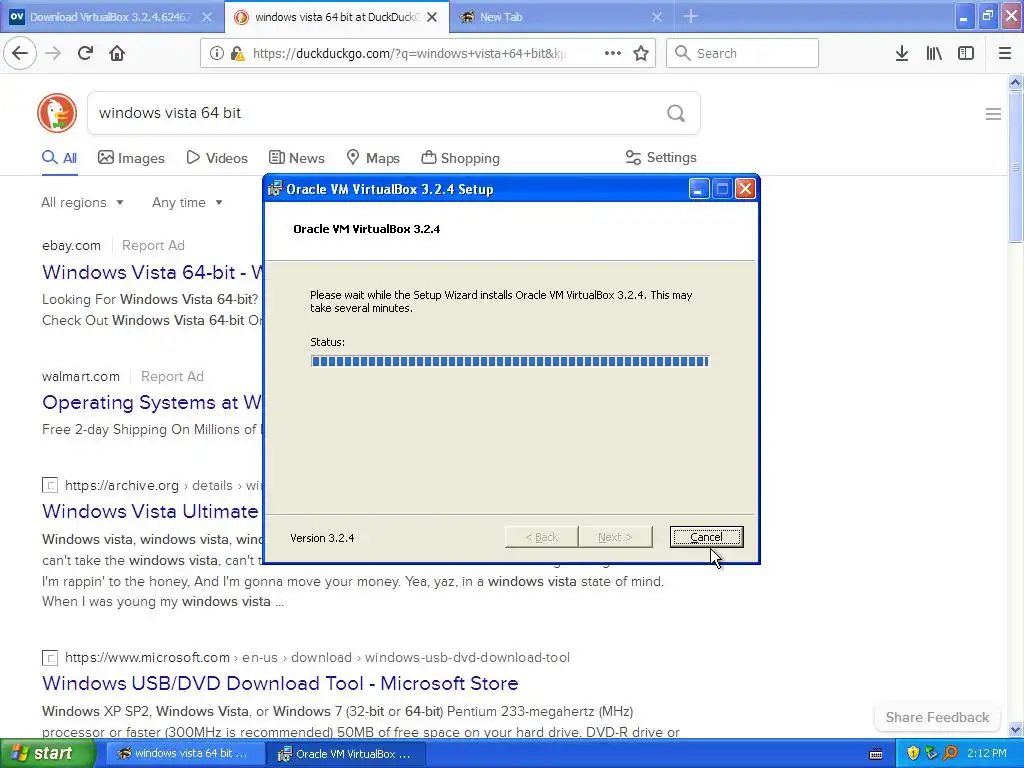1024x768 pixels.
Task: Click the archive.org result favicon
Action: [50, 485]
